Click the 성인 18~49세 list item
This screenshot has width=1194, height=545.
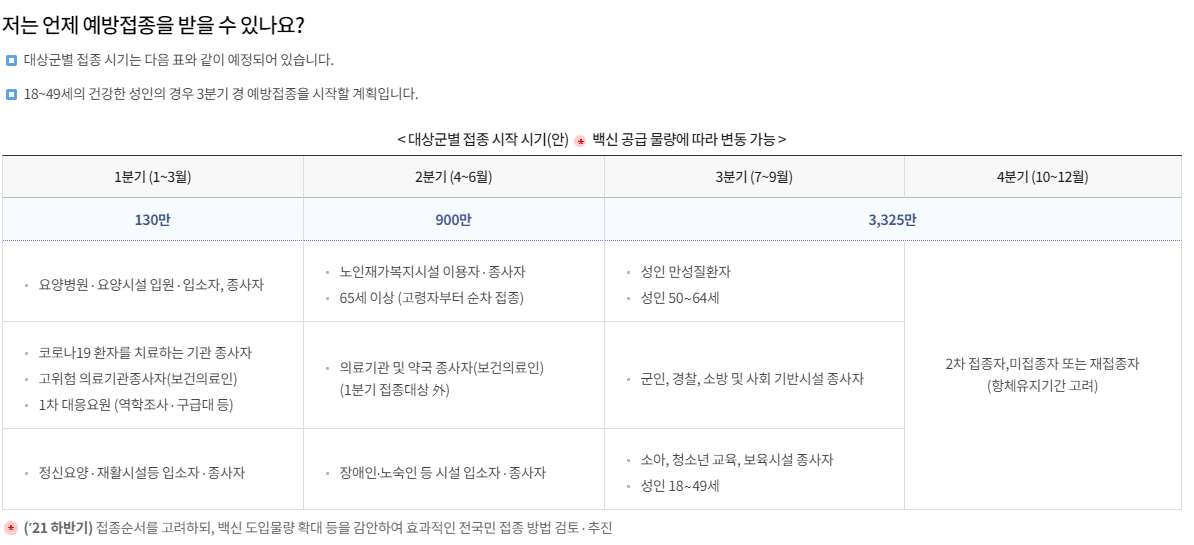coord(681,486)
